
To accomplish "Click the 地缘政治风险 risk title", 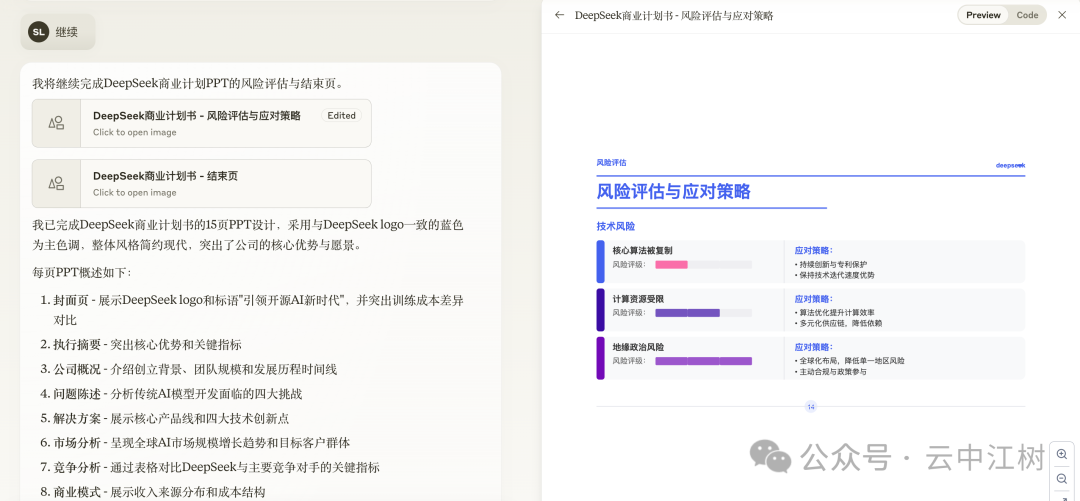I will click(x=638, y=347).
